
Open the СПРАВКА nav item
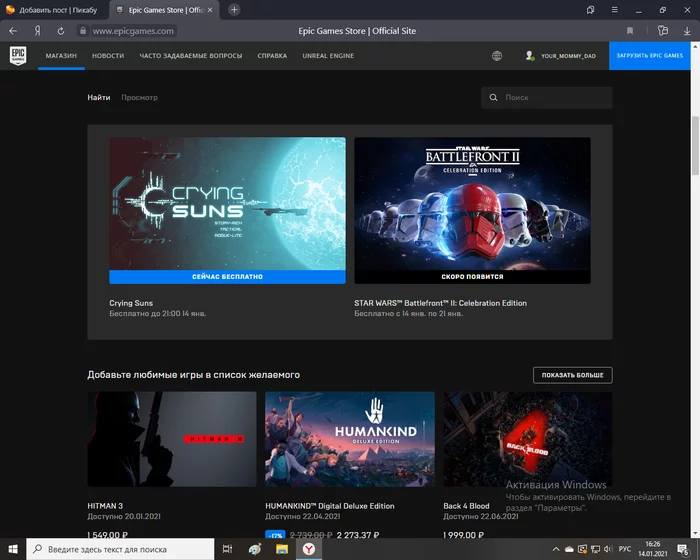pyautogui.click(x=272, y=56)
